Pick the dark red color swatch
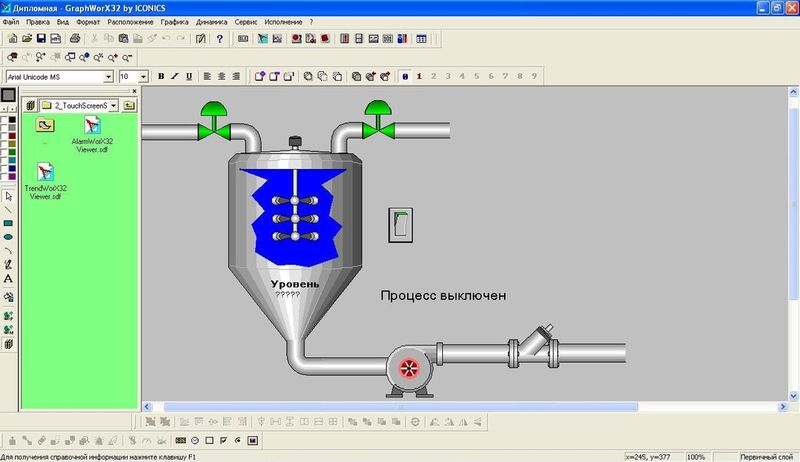 [12, 136]
